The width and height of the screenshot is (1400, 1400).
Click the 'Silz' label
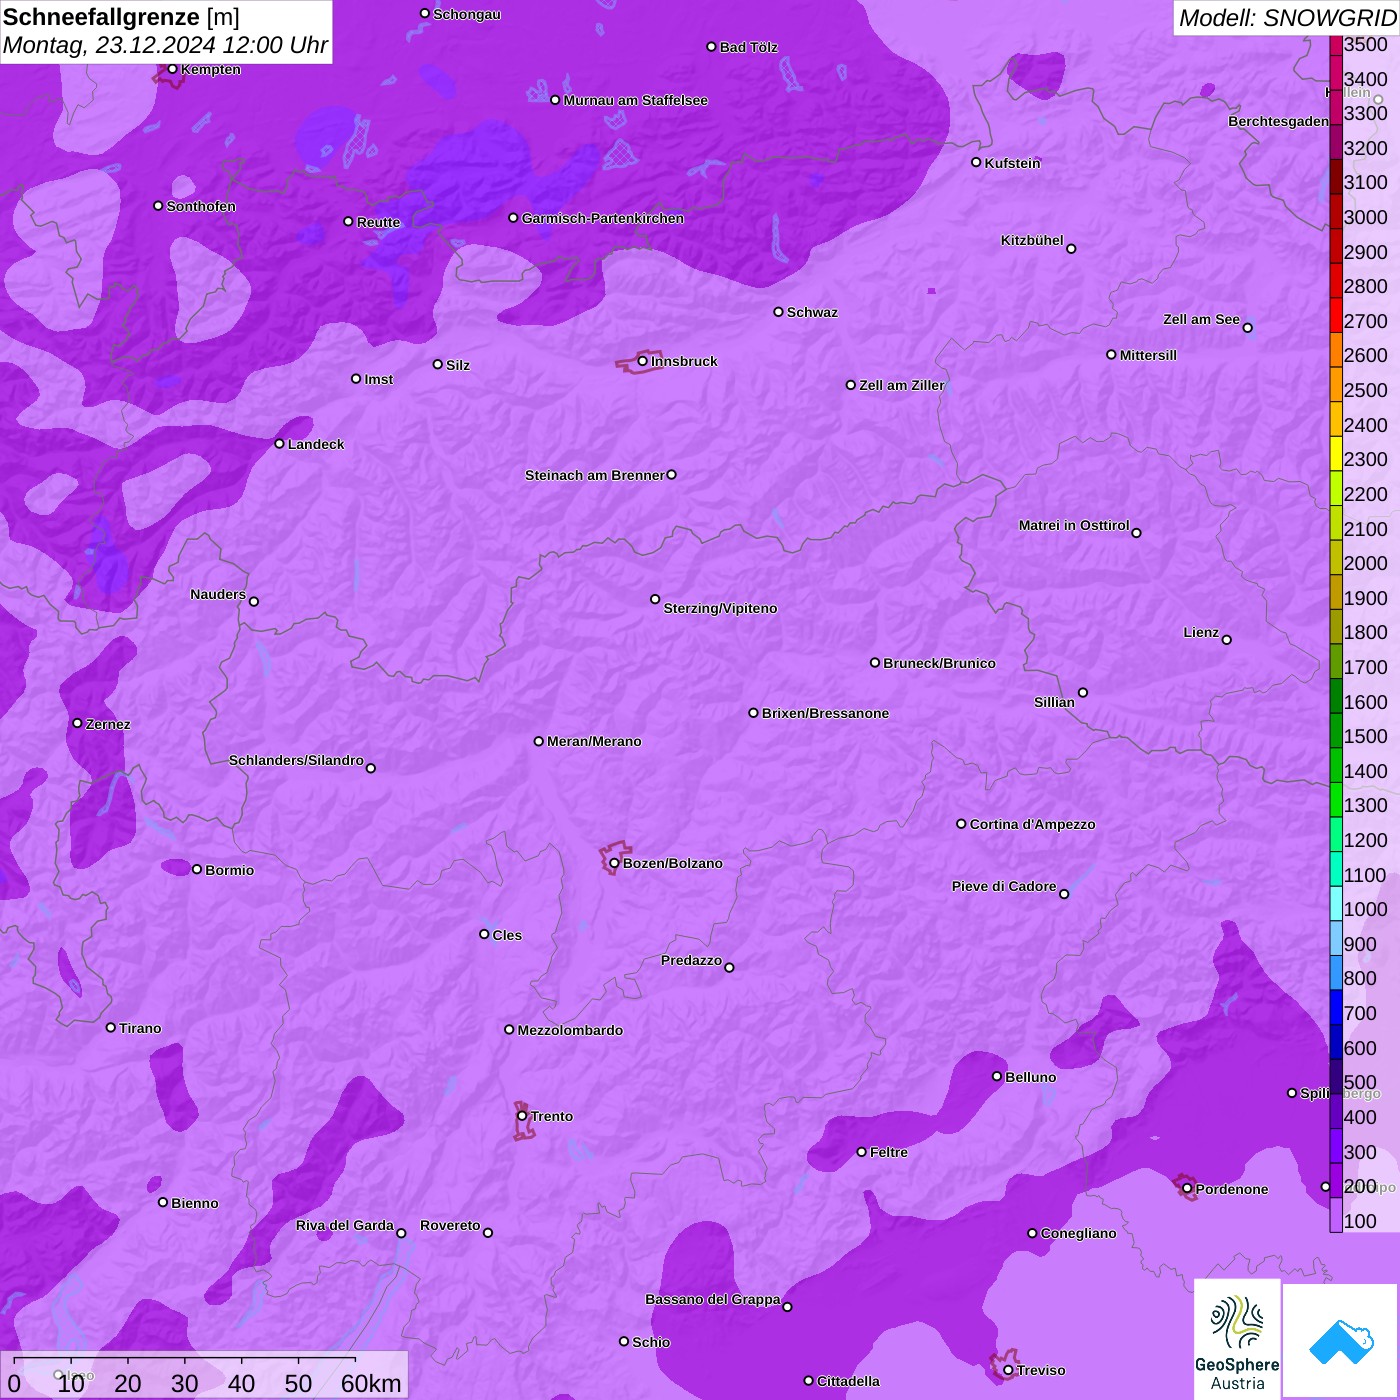[458, 365]
